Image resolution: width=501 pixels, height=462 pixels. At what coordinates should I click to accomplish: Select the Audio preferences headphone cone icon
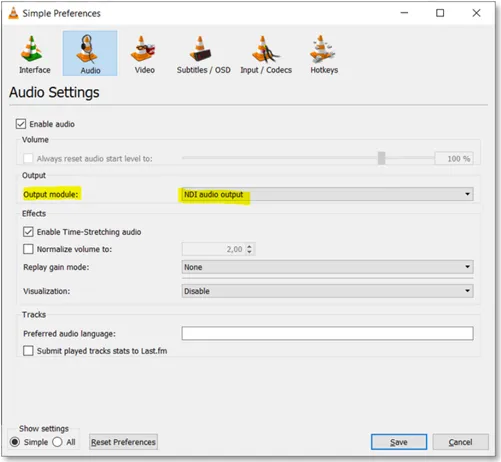point(88,49)
